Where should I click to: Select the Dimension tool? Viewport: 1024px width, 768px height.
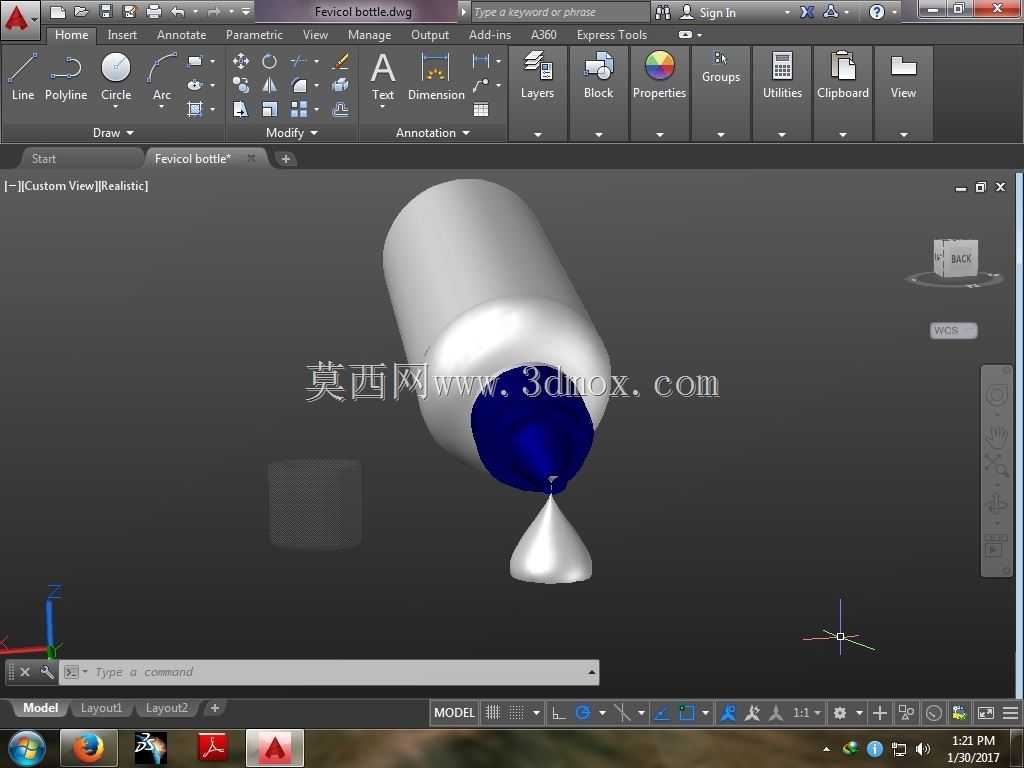pos(436,76)
